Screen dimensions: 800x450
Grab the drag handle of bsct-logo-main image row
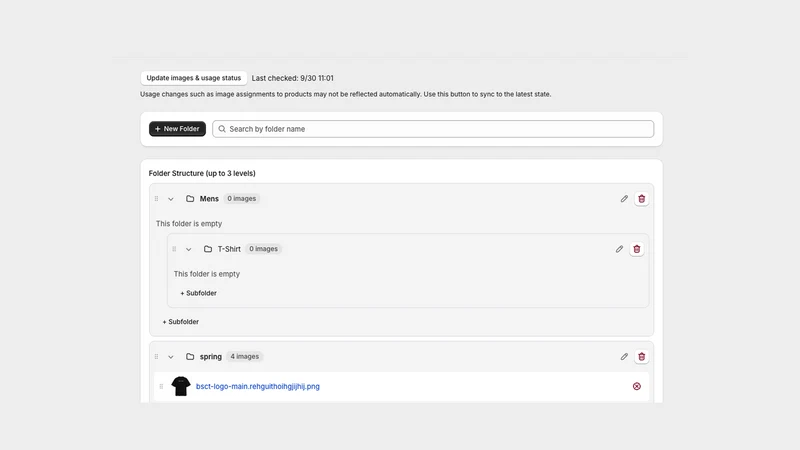161,386
